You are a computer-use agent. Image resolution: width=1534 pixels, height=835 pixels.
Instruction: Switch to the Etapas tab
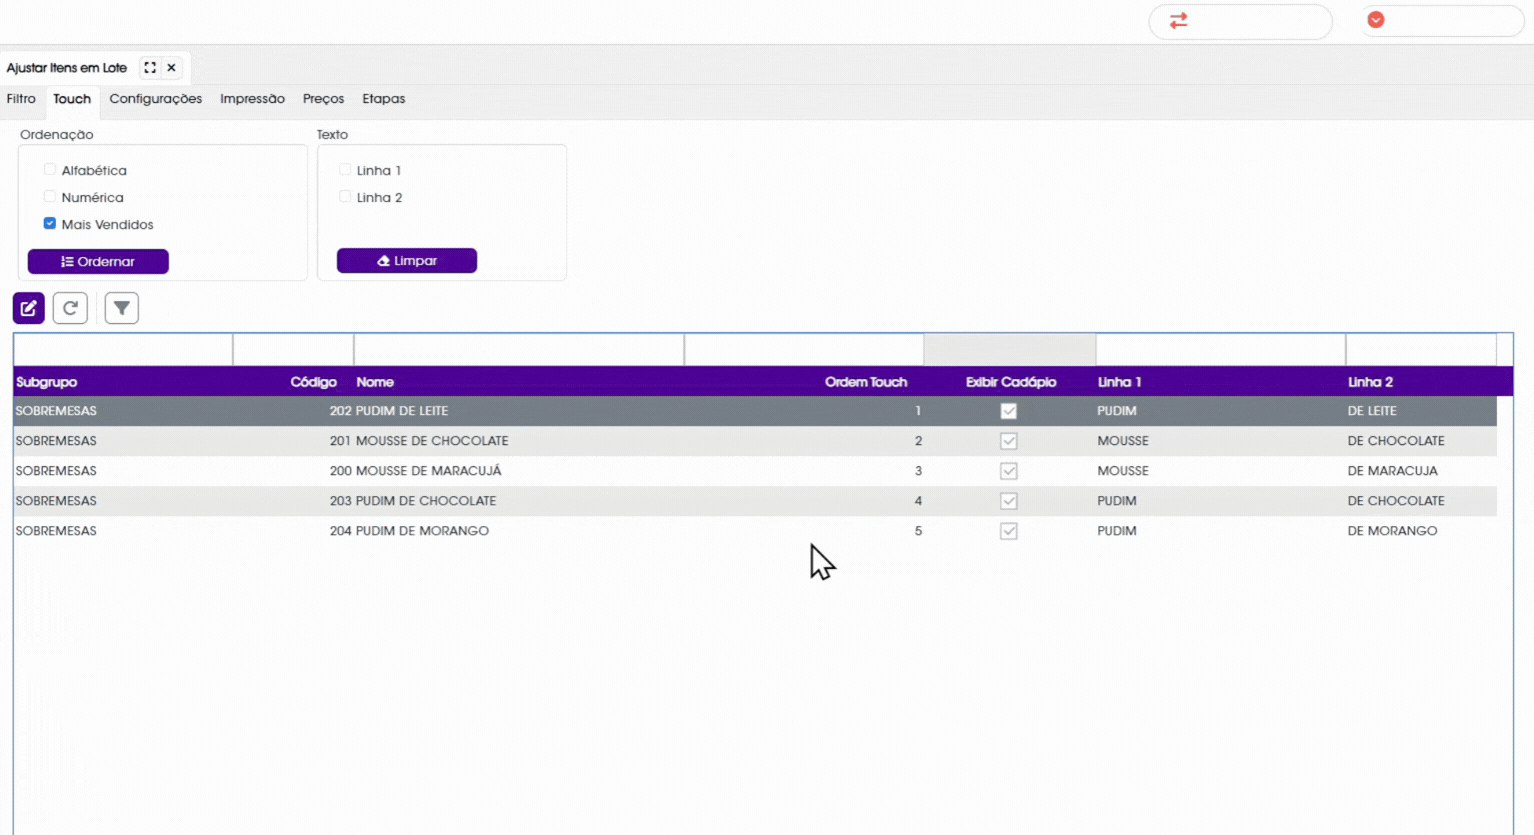point(384,99)
